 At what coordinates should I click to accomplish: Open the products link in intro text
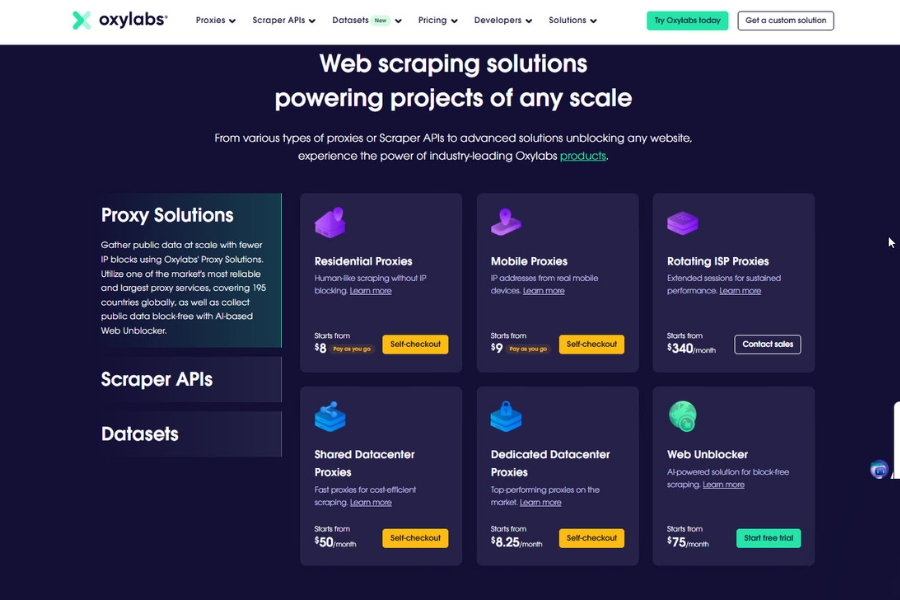tap(583, 156)
